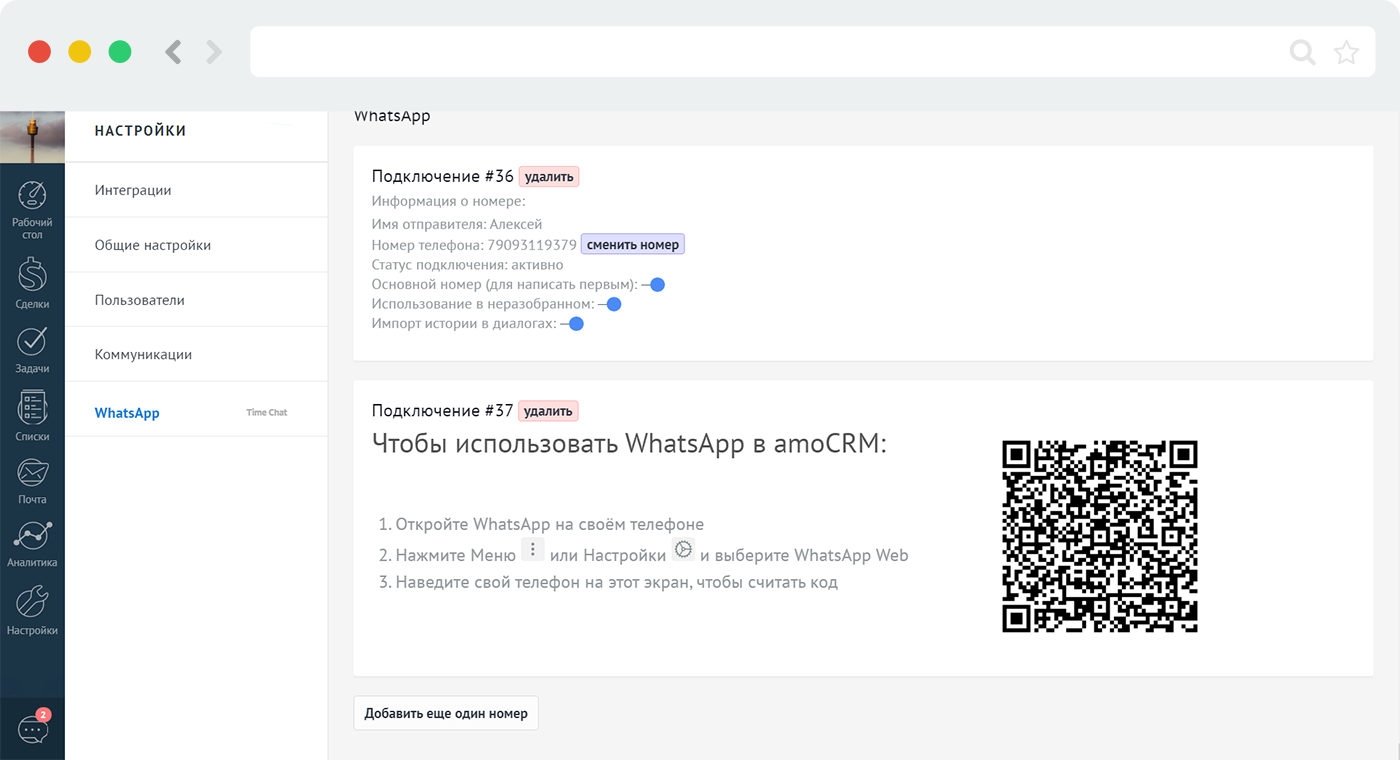1400x760 pixels.
Task: Delete Подключение #37 with удалить button
Action: click(548, 411)
